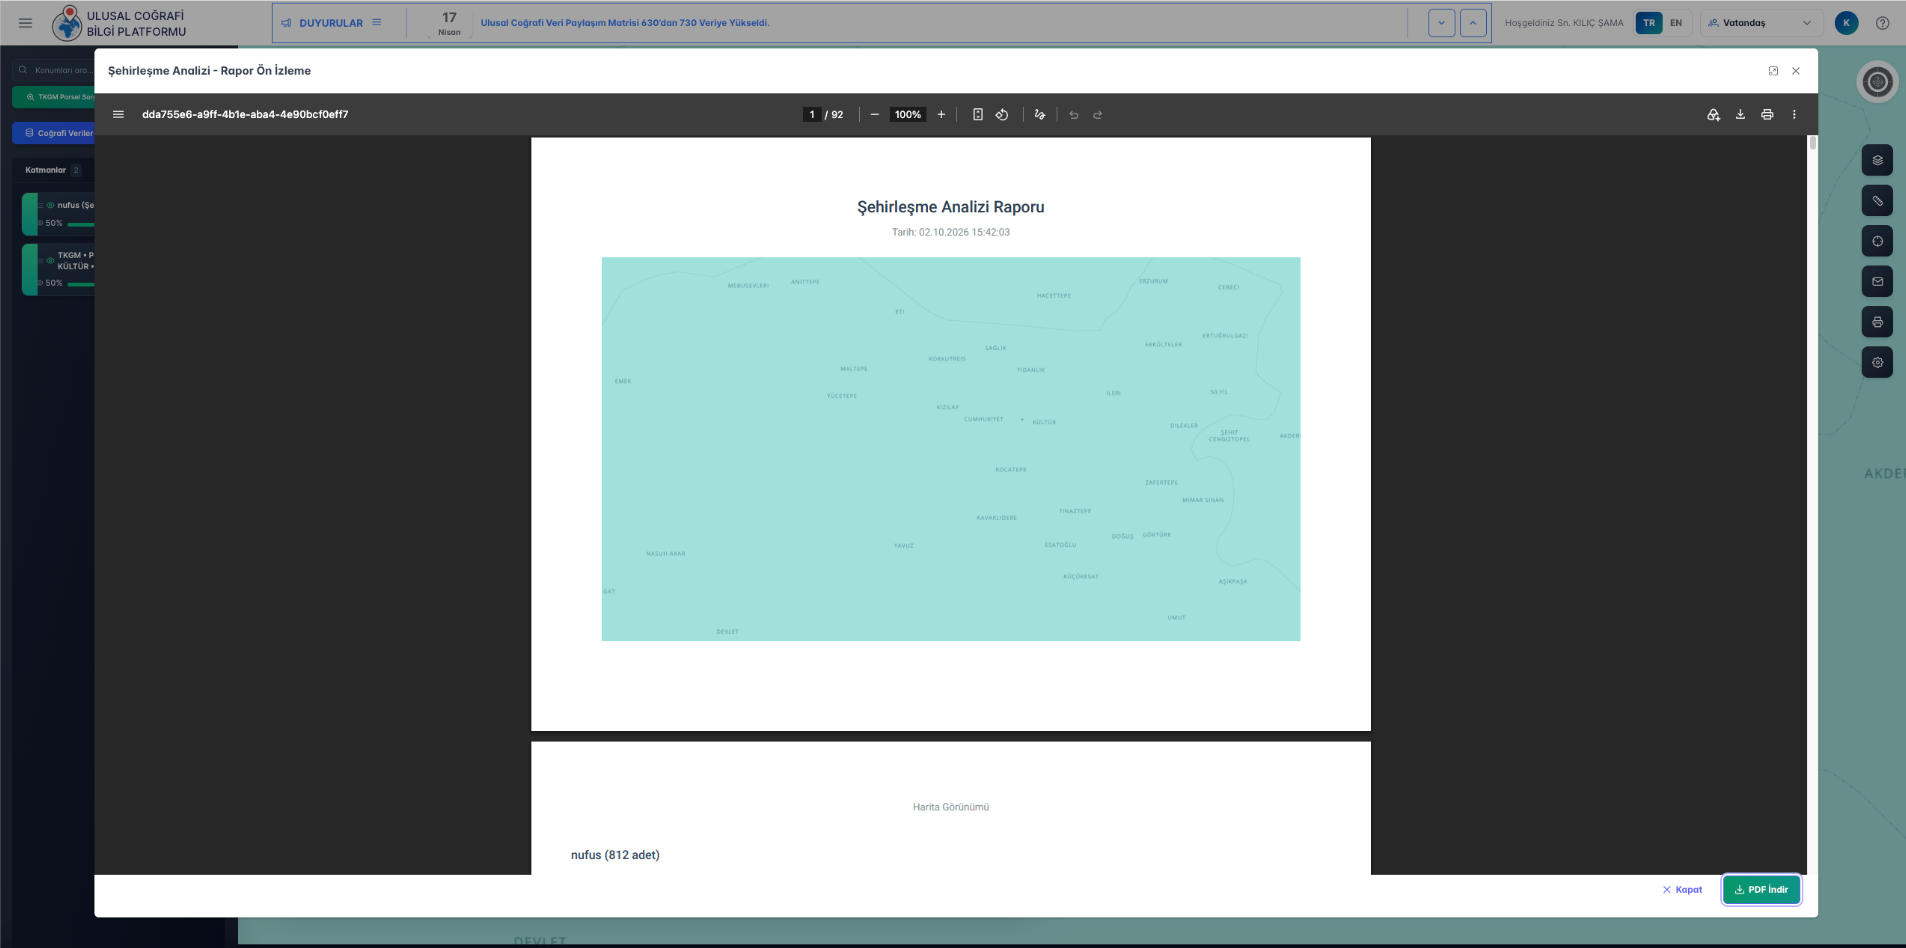Toggle visibility of nufus layer
Viewport: 1906px width, 948px height.
click(50, 205)
